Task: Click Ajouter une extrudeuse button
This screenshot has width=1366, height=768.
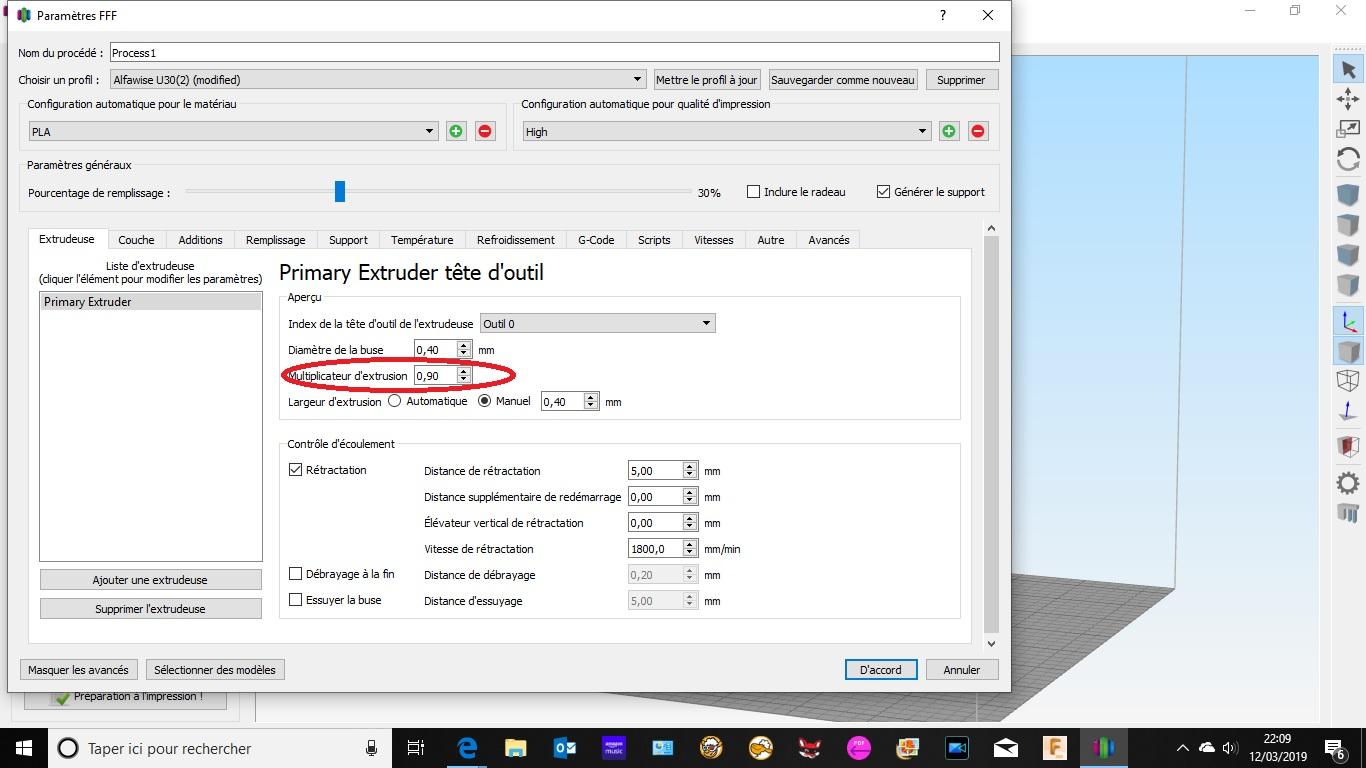Action: pos(150,580)
